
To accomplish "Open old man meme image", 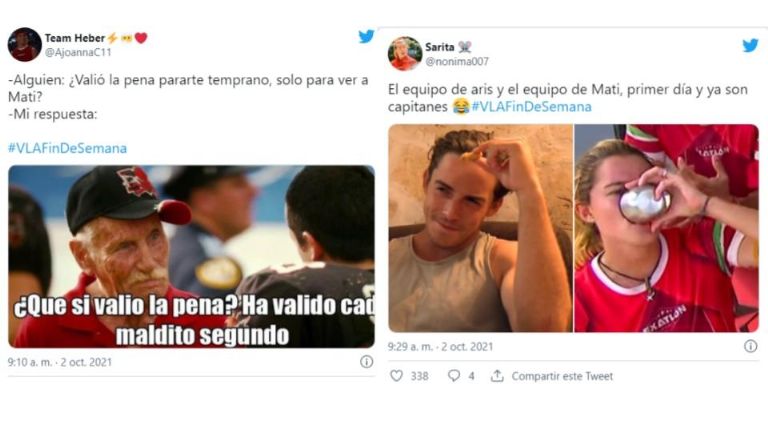I will pyautogui.click(x=192, y=257).
